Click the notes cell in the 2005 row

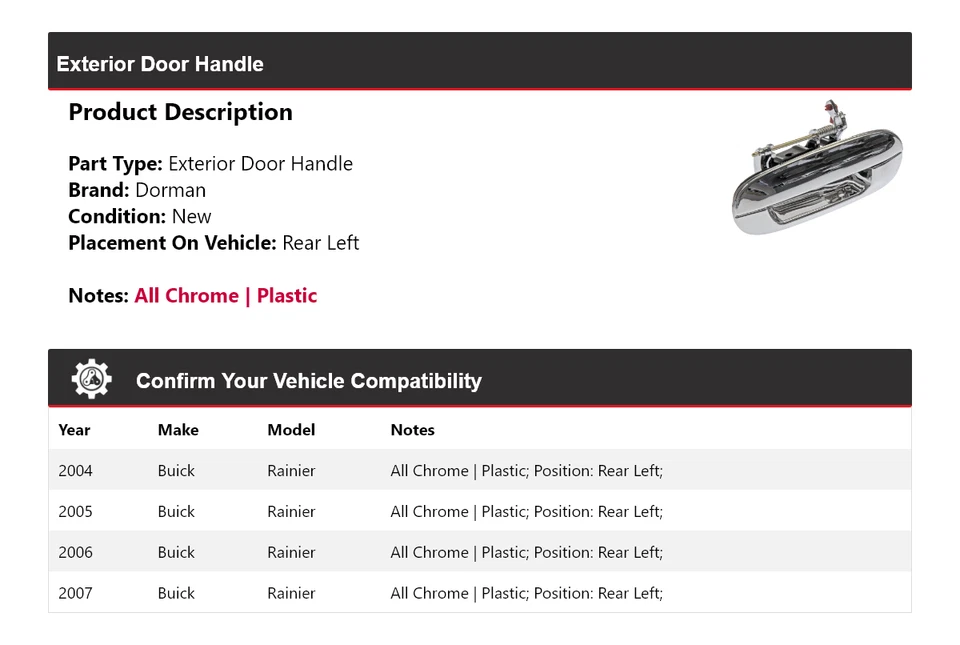click(x=526, y=512)
